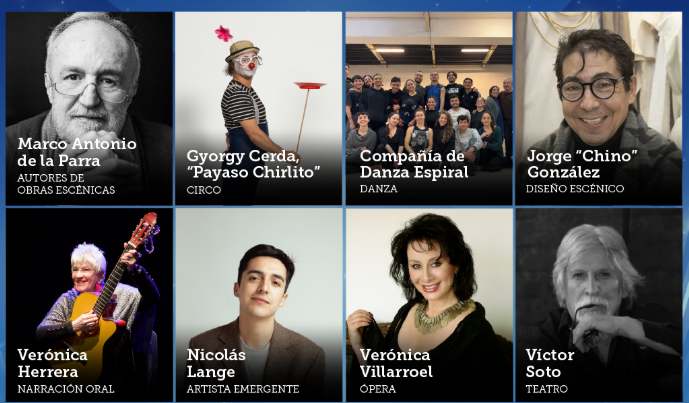The image size is (689, 403).
Task: Select the Payaso Chirlito clown photo
Action: (x=258, y=109)
